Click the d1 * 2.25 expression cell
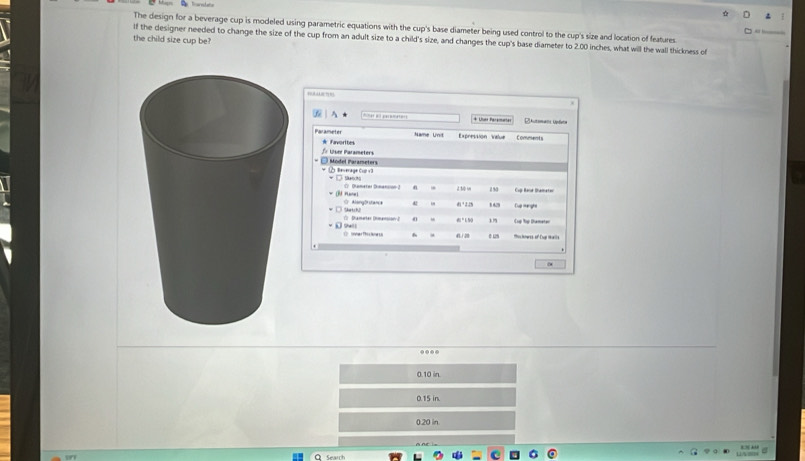The image size is (805, 461). pos(465,204)
